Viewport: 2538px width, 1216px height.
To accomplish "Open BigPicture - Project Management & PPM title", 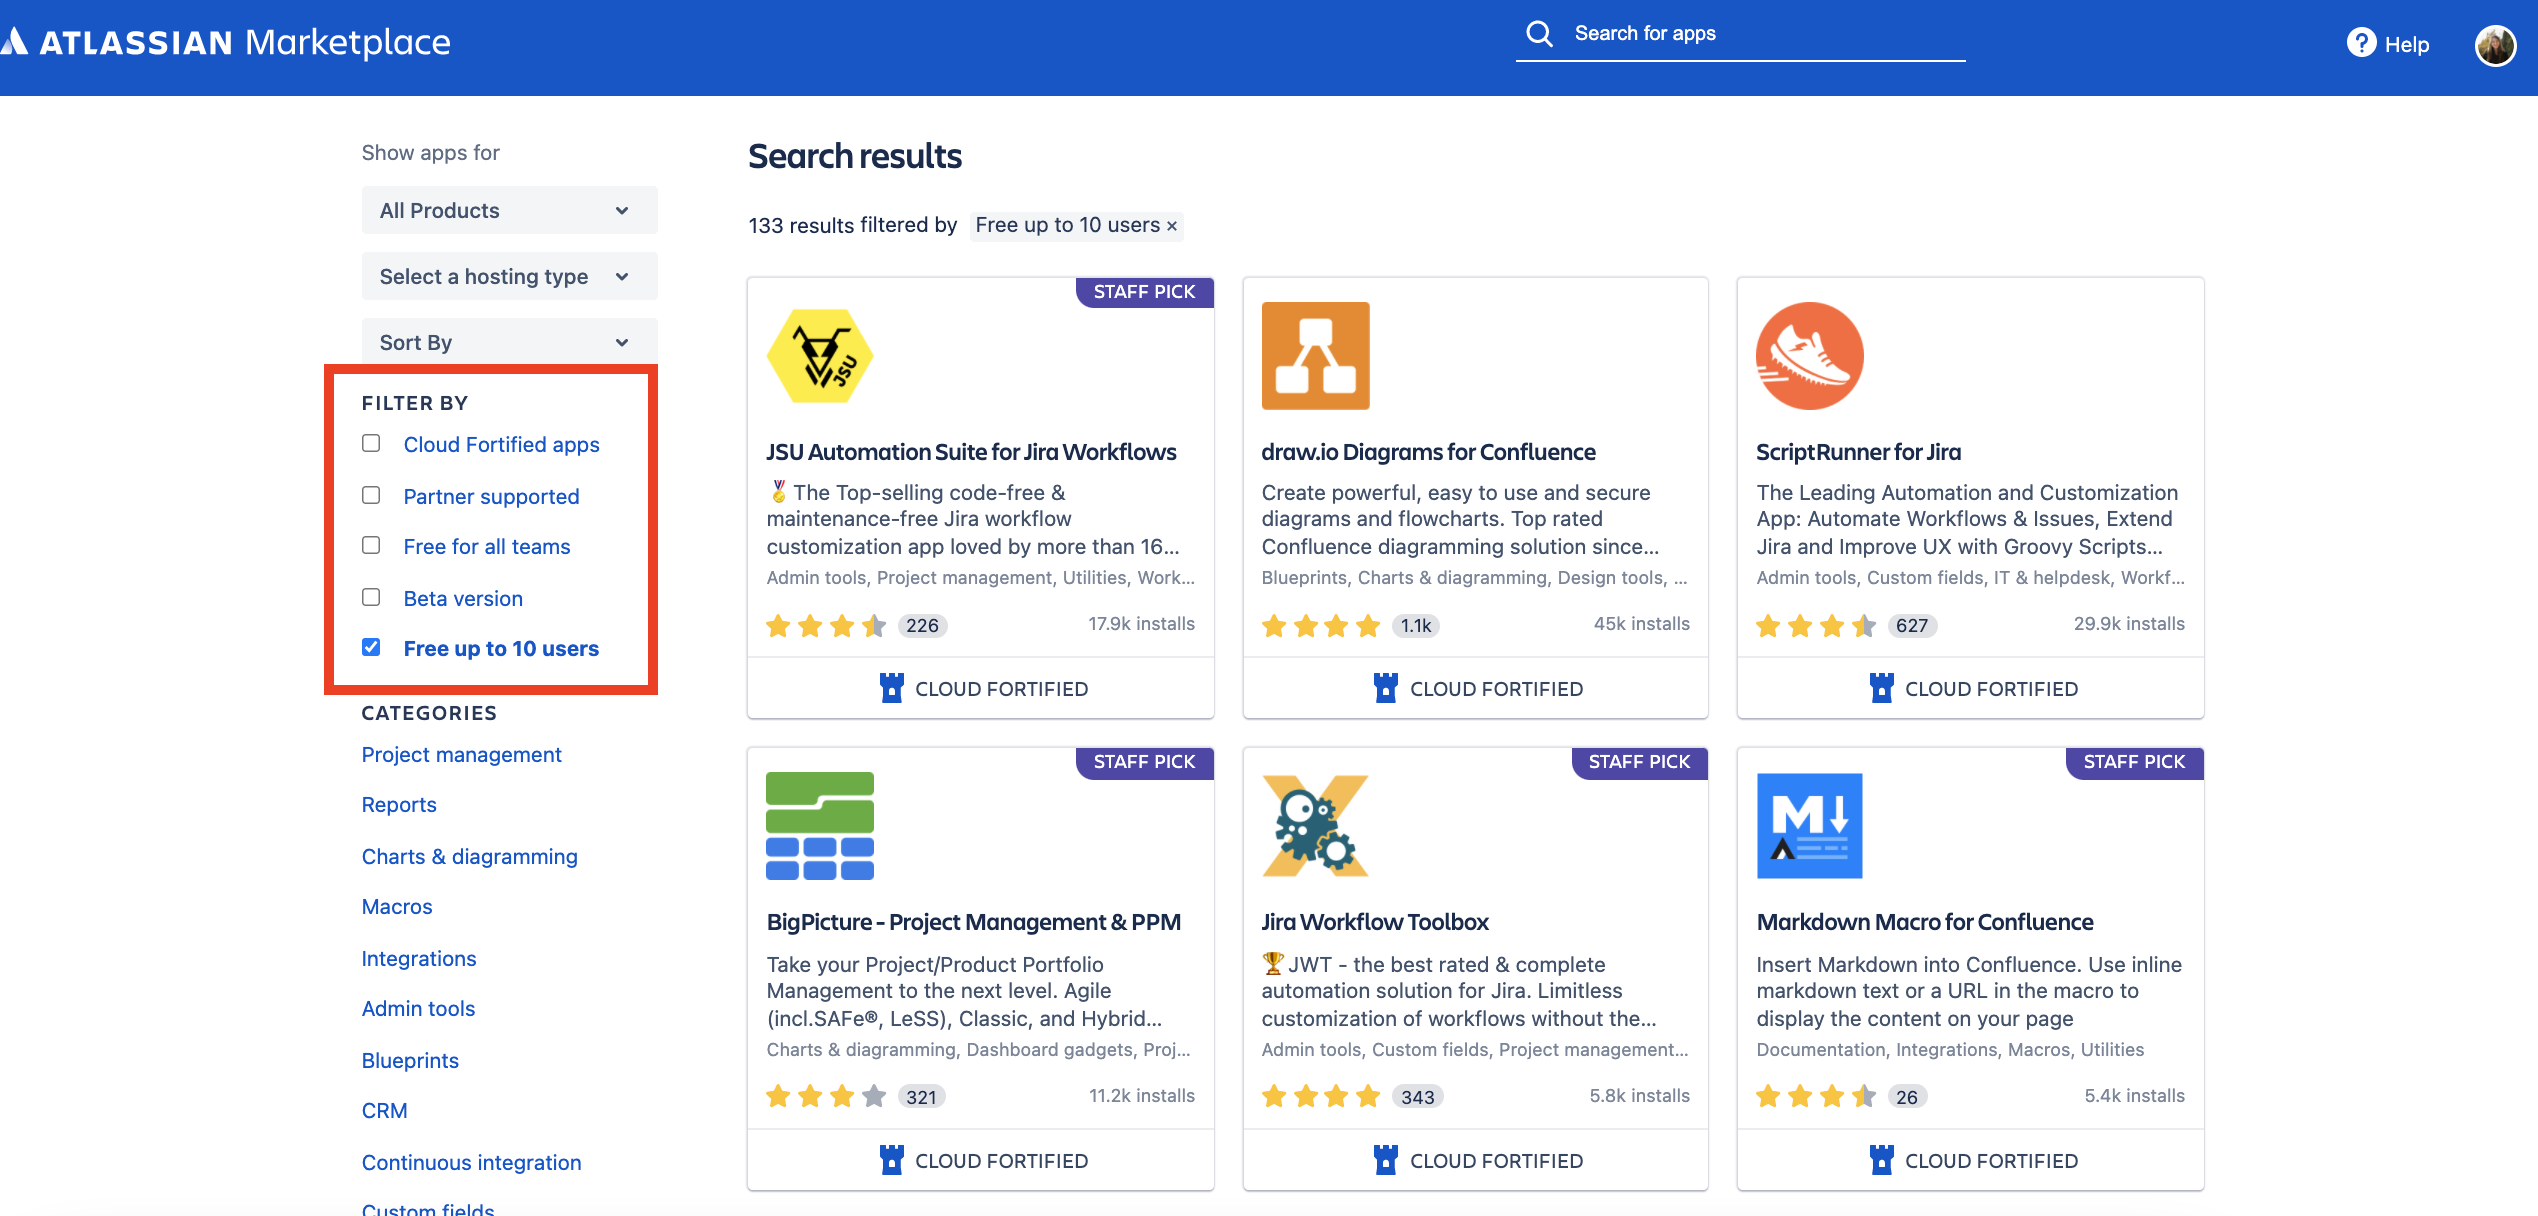I will (x=973, y=922).
